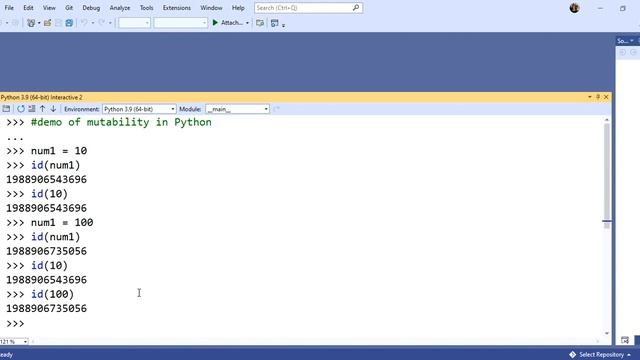Open the Help menu
640x360 pixels.
point(238,8)
